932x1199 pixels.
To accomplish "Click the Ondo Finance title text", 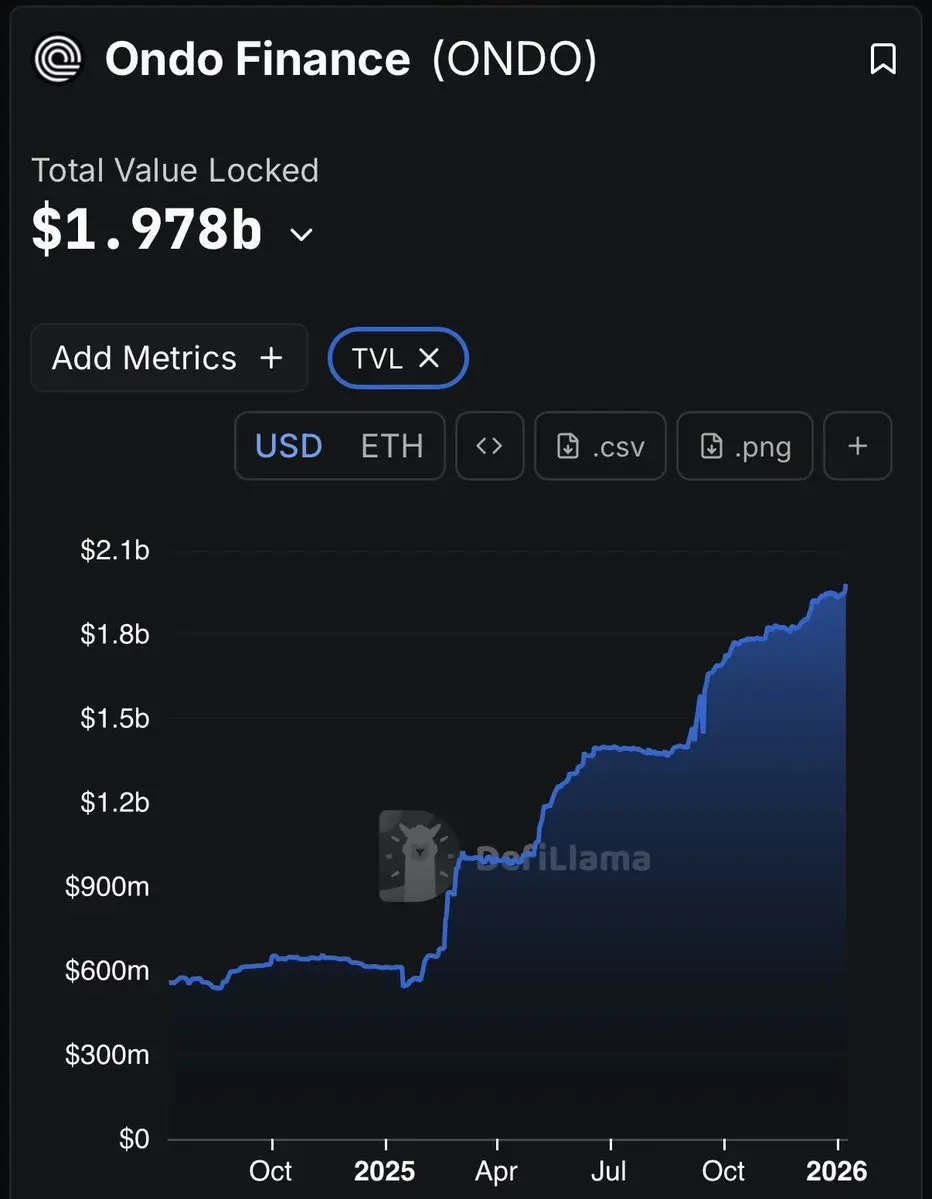I will click(x=258, y=59).
